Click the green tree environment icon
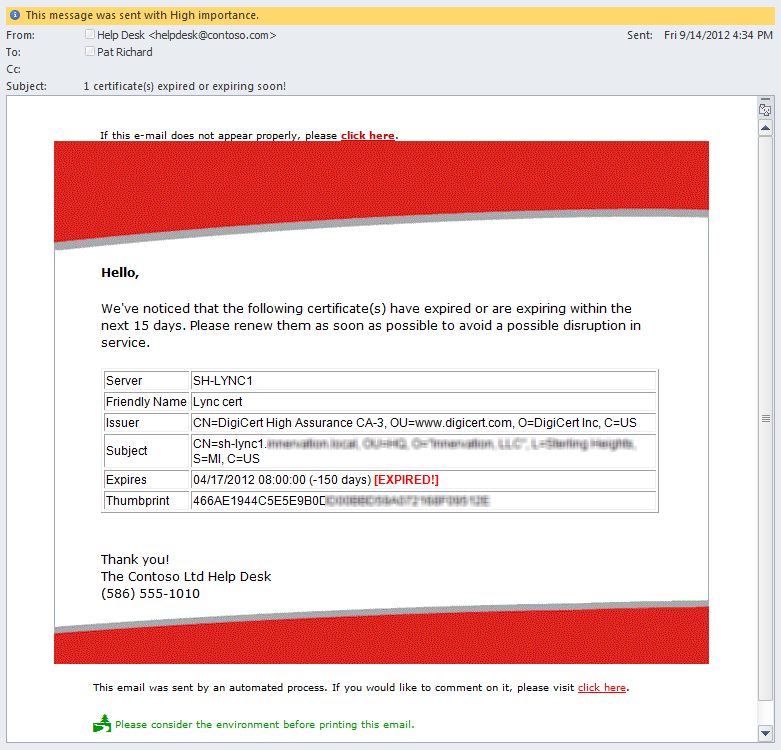 pos(102,723)
